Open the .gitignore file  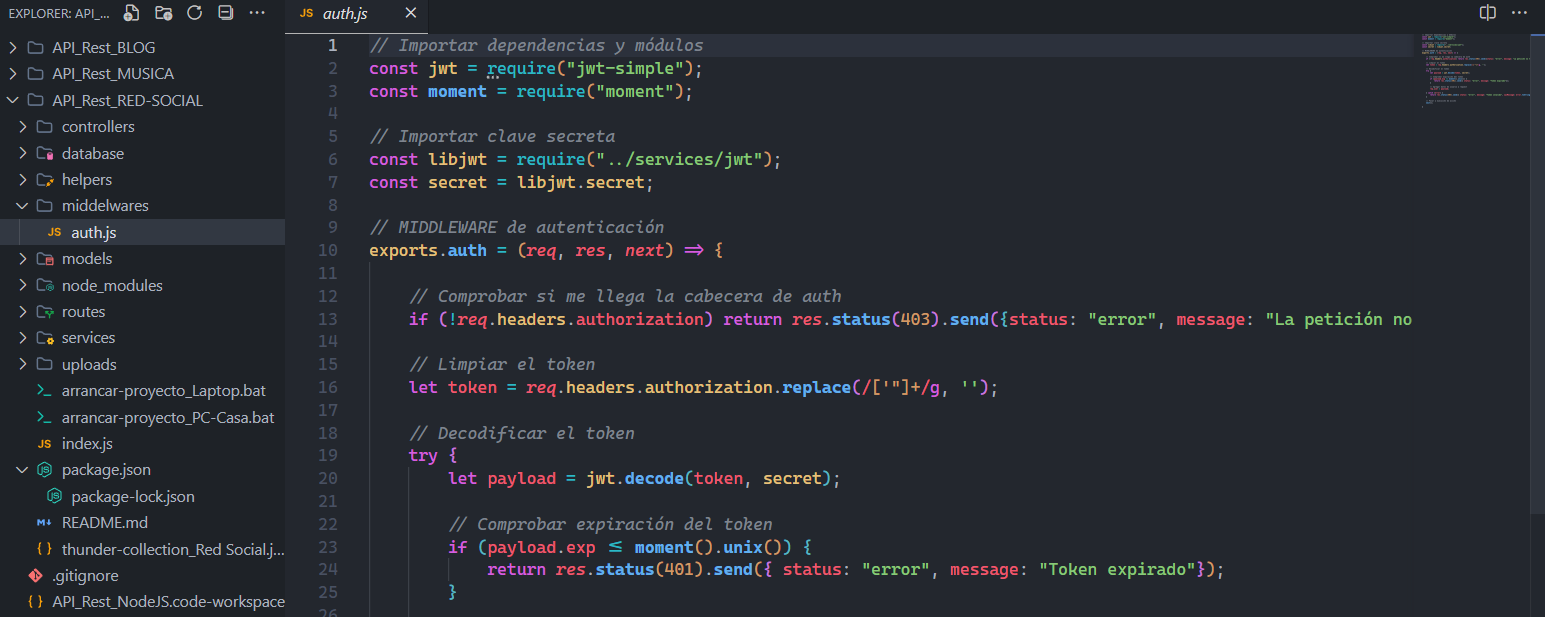[85, 575]
